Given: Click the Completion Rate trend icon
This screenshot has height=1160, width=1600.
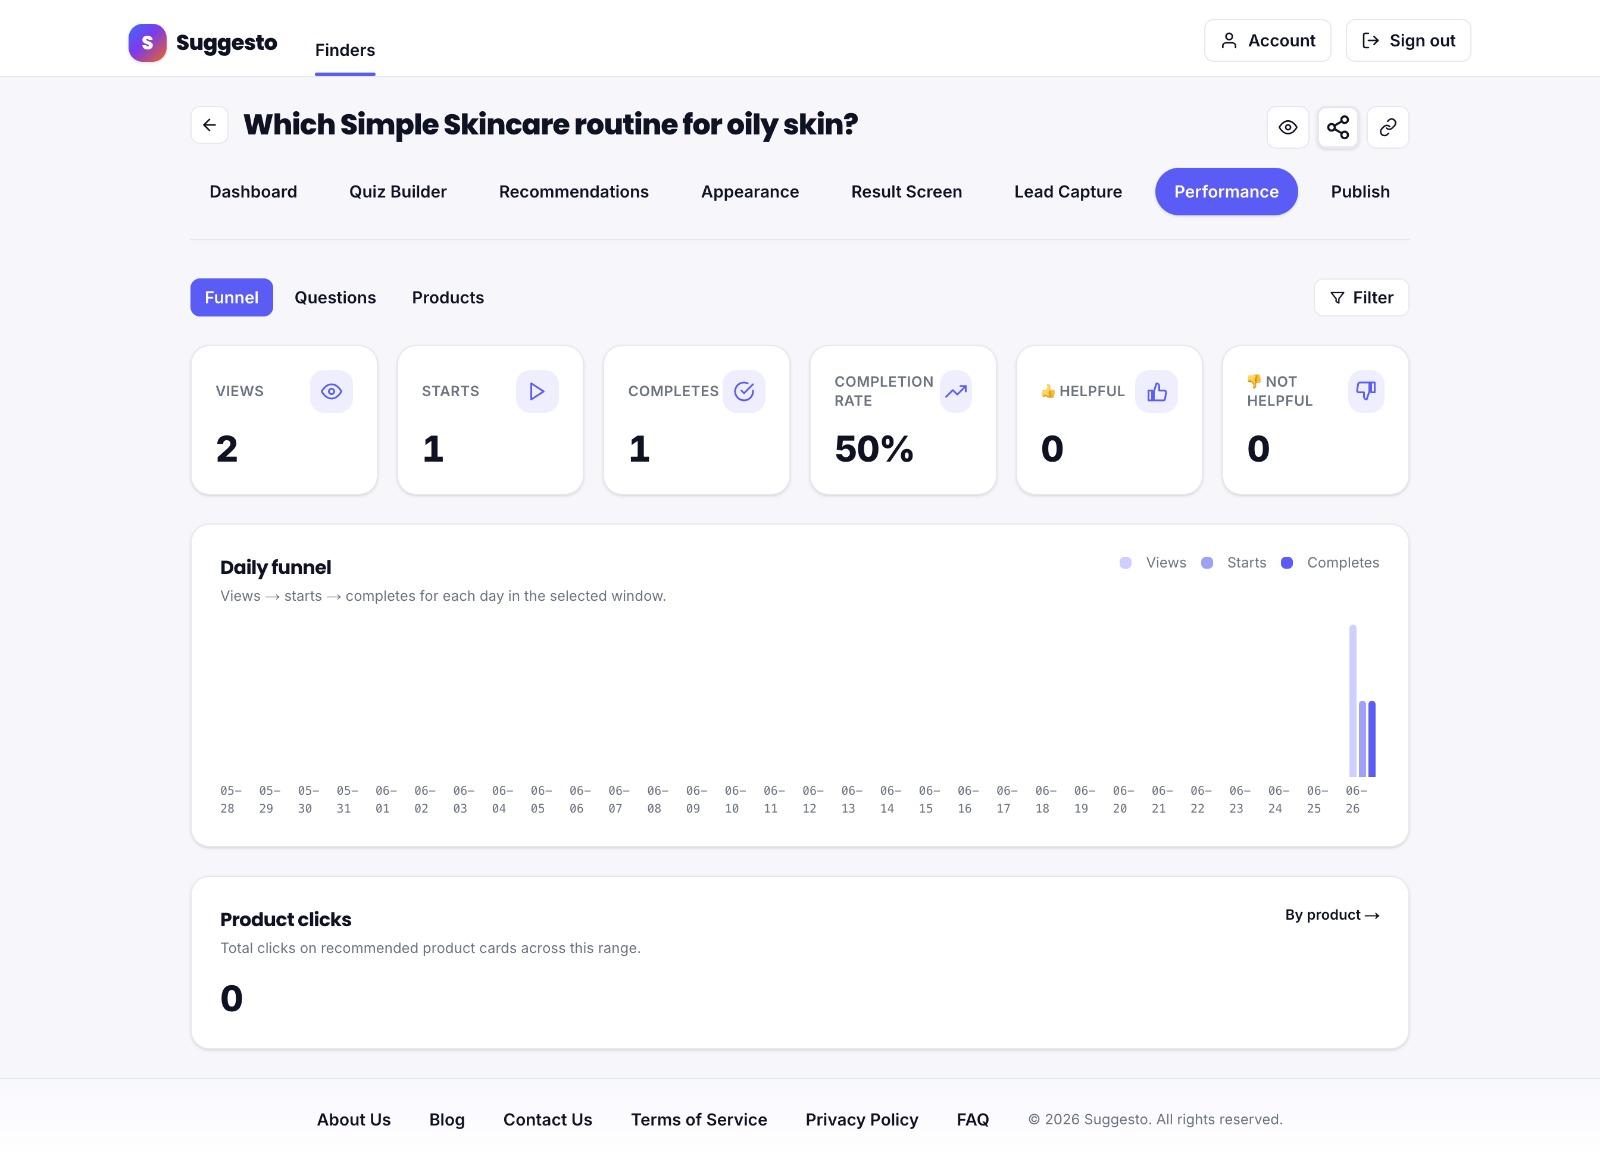Looking at the screenshot, I should 956,391.
